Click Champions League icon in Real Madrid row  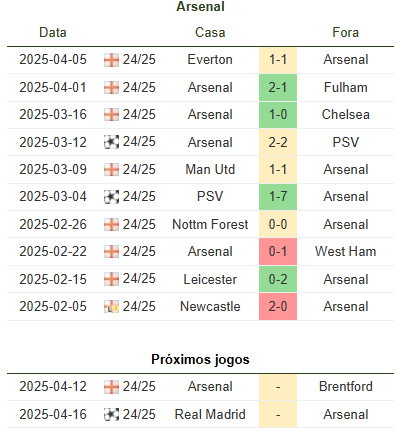111,415
